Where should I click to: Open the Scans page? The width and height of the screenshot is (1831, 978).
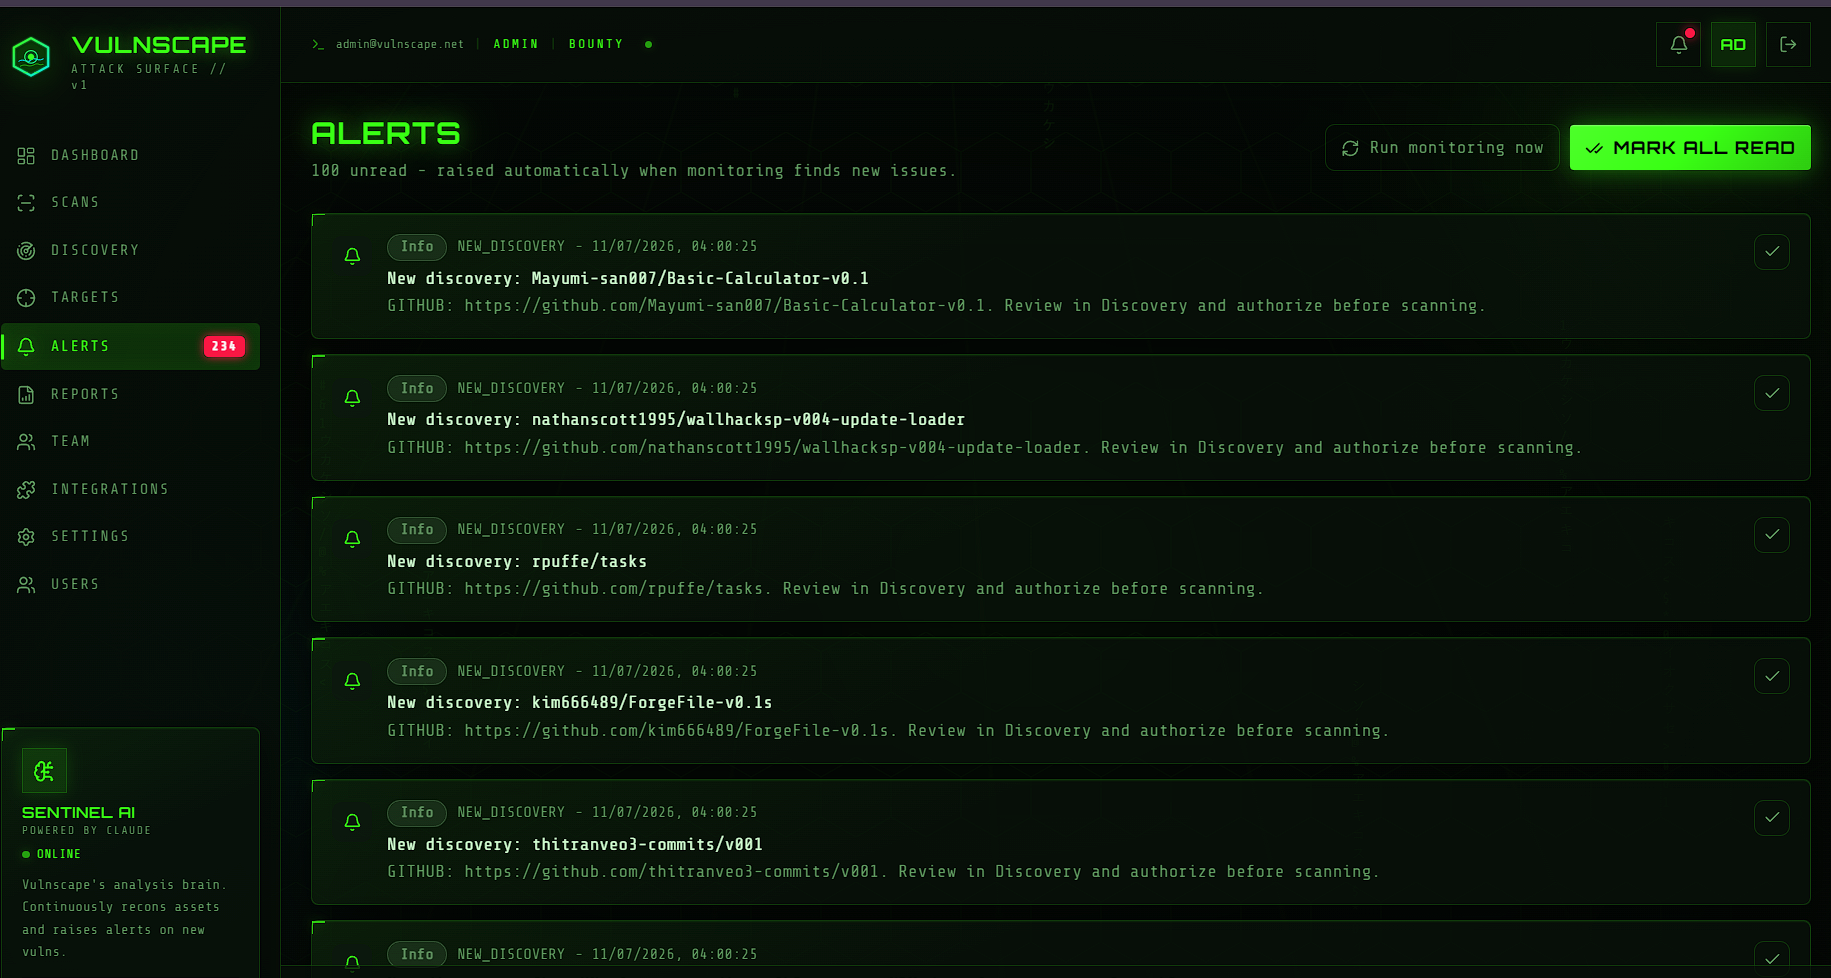(x=131, y=202)
